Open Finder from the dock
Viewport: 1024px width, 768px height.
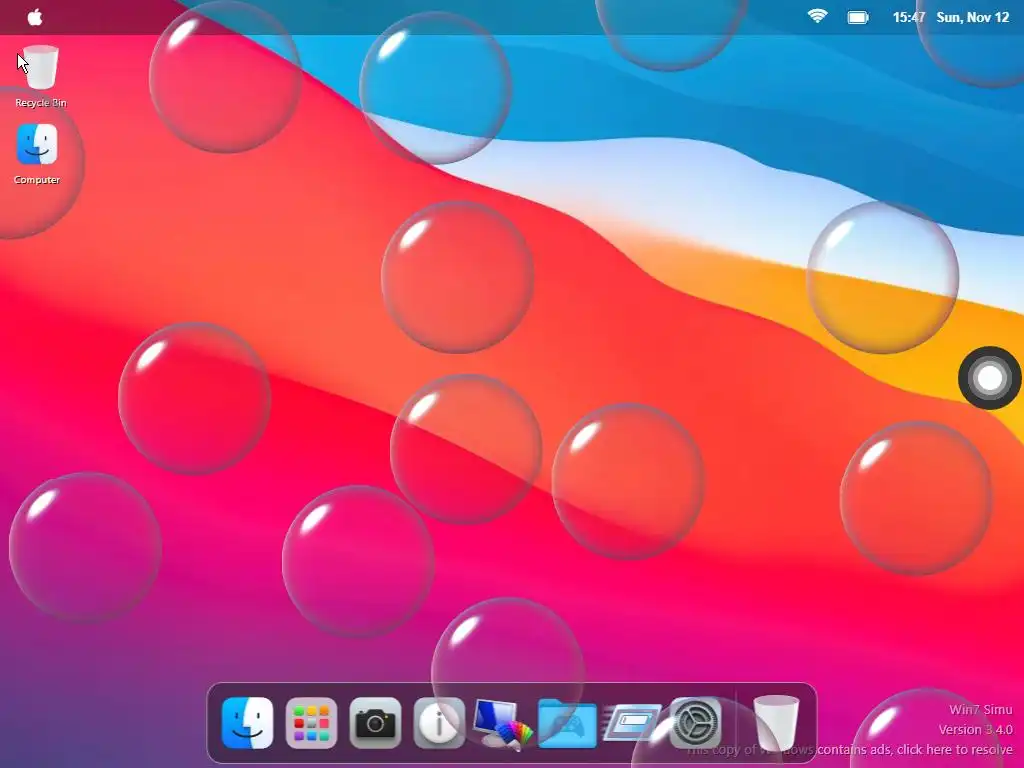pyautogui.click(x=248, y=723)
